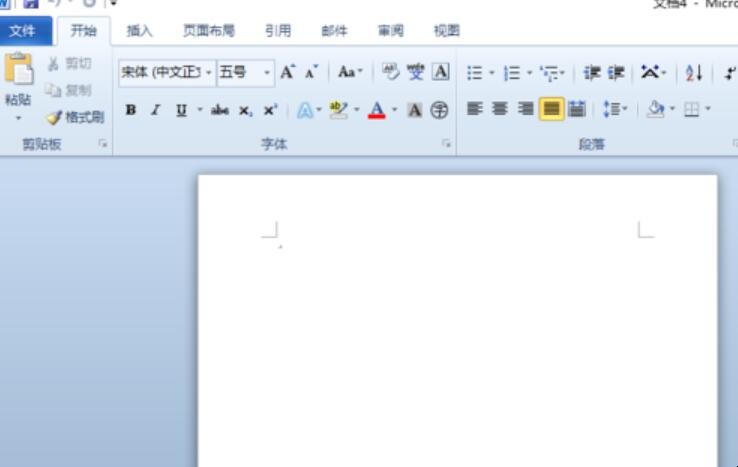Expand the font size dropdown

click(x=267, y=73)
